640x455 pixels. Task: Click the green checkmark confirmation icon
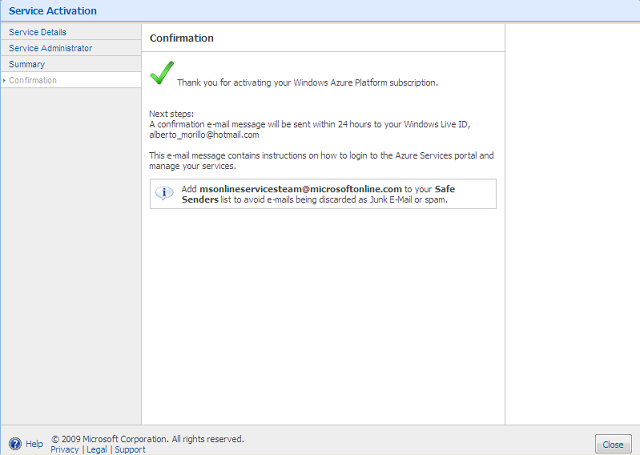[162, 73]
